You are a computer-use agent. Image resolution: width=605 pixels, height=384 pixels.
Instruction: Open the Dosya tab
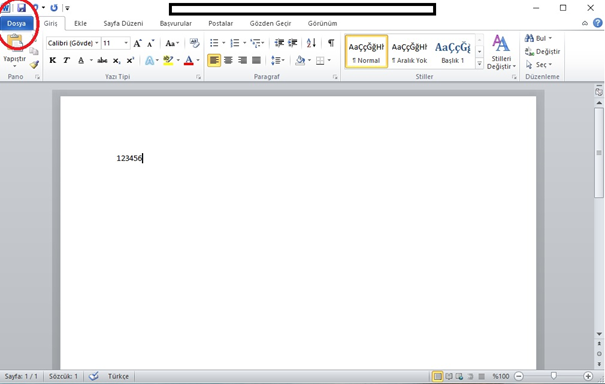point(16,24)
